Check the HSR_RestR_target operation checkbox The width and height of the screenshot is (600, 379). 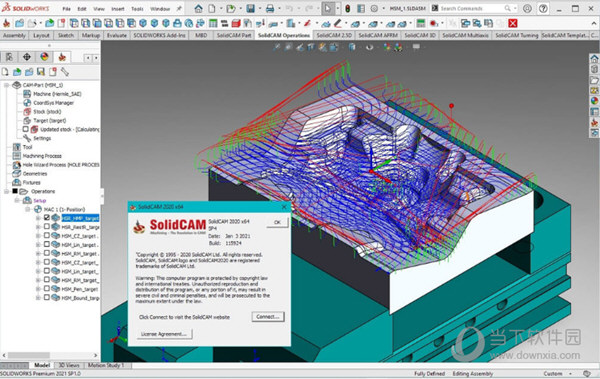(x=47, y=226)
